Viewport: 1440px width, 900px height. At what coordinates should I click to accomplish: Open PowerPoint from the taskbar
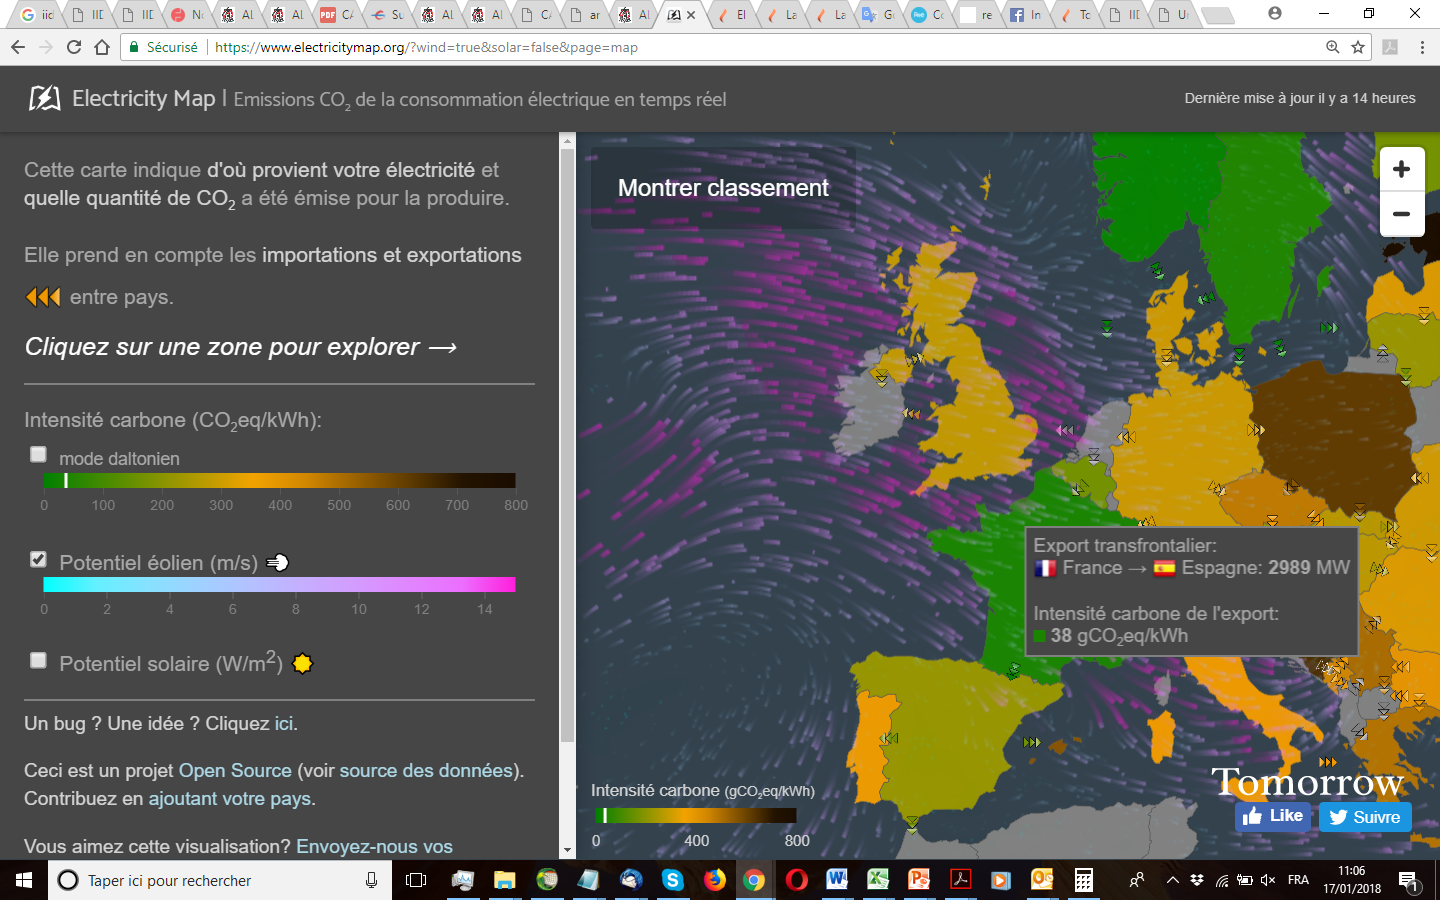click(919, 880)
